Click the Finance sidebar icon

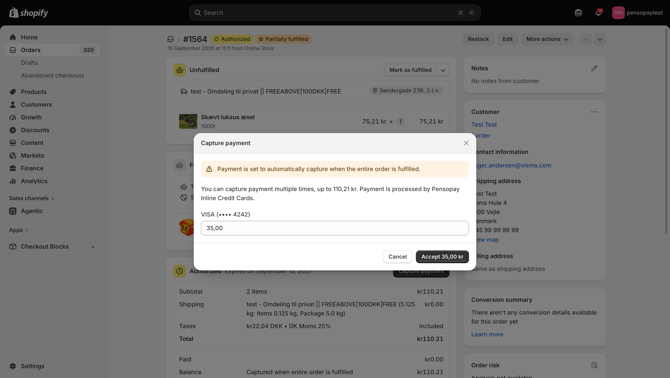[x=13, y=168]
